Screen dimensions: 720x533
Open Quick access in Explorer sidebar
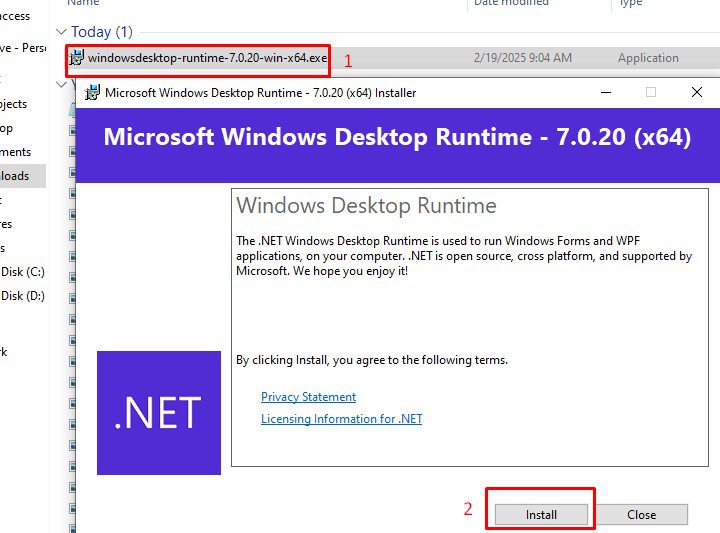coord(15,16)
